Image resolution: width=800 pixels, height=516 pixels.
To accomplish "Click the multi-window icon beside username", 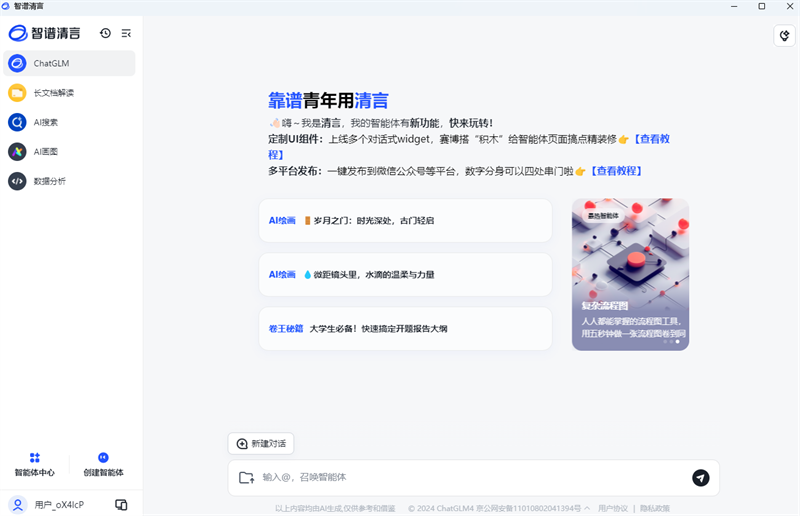I will click(x=121, y=504).
